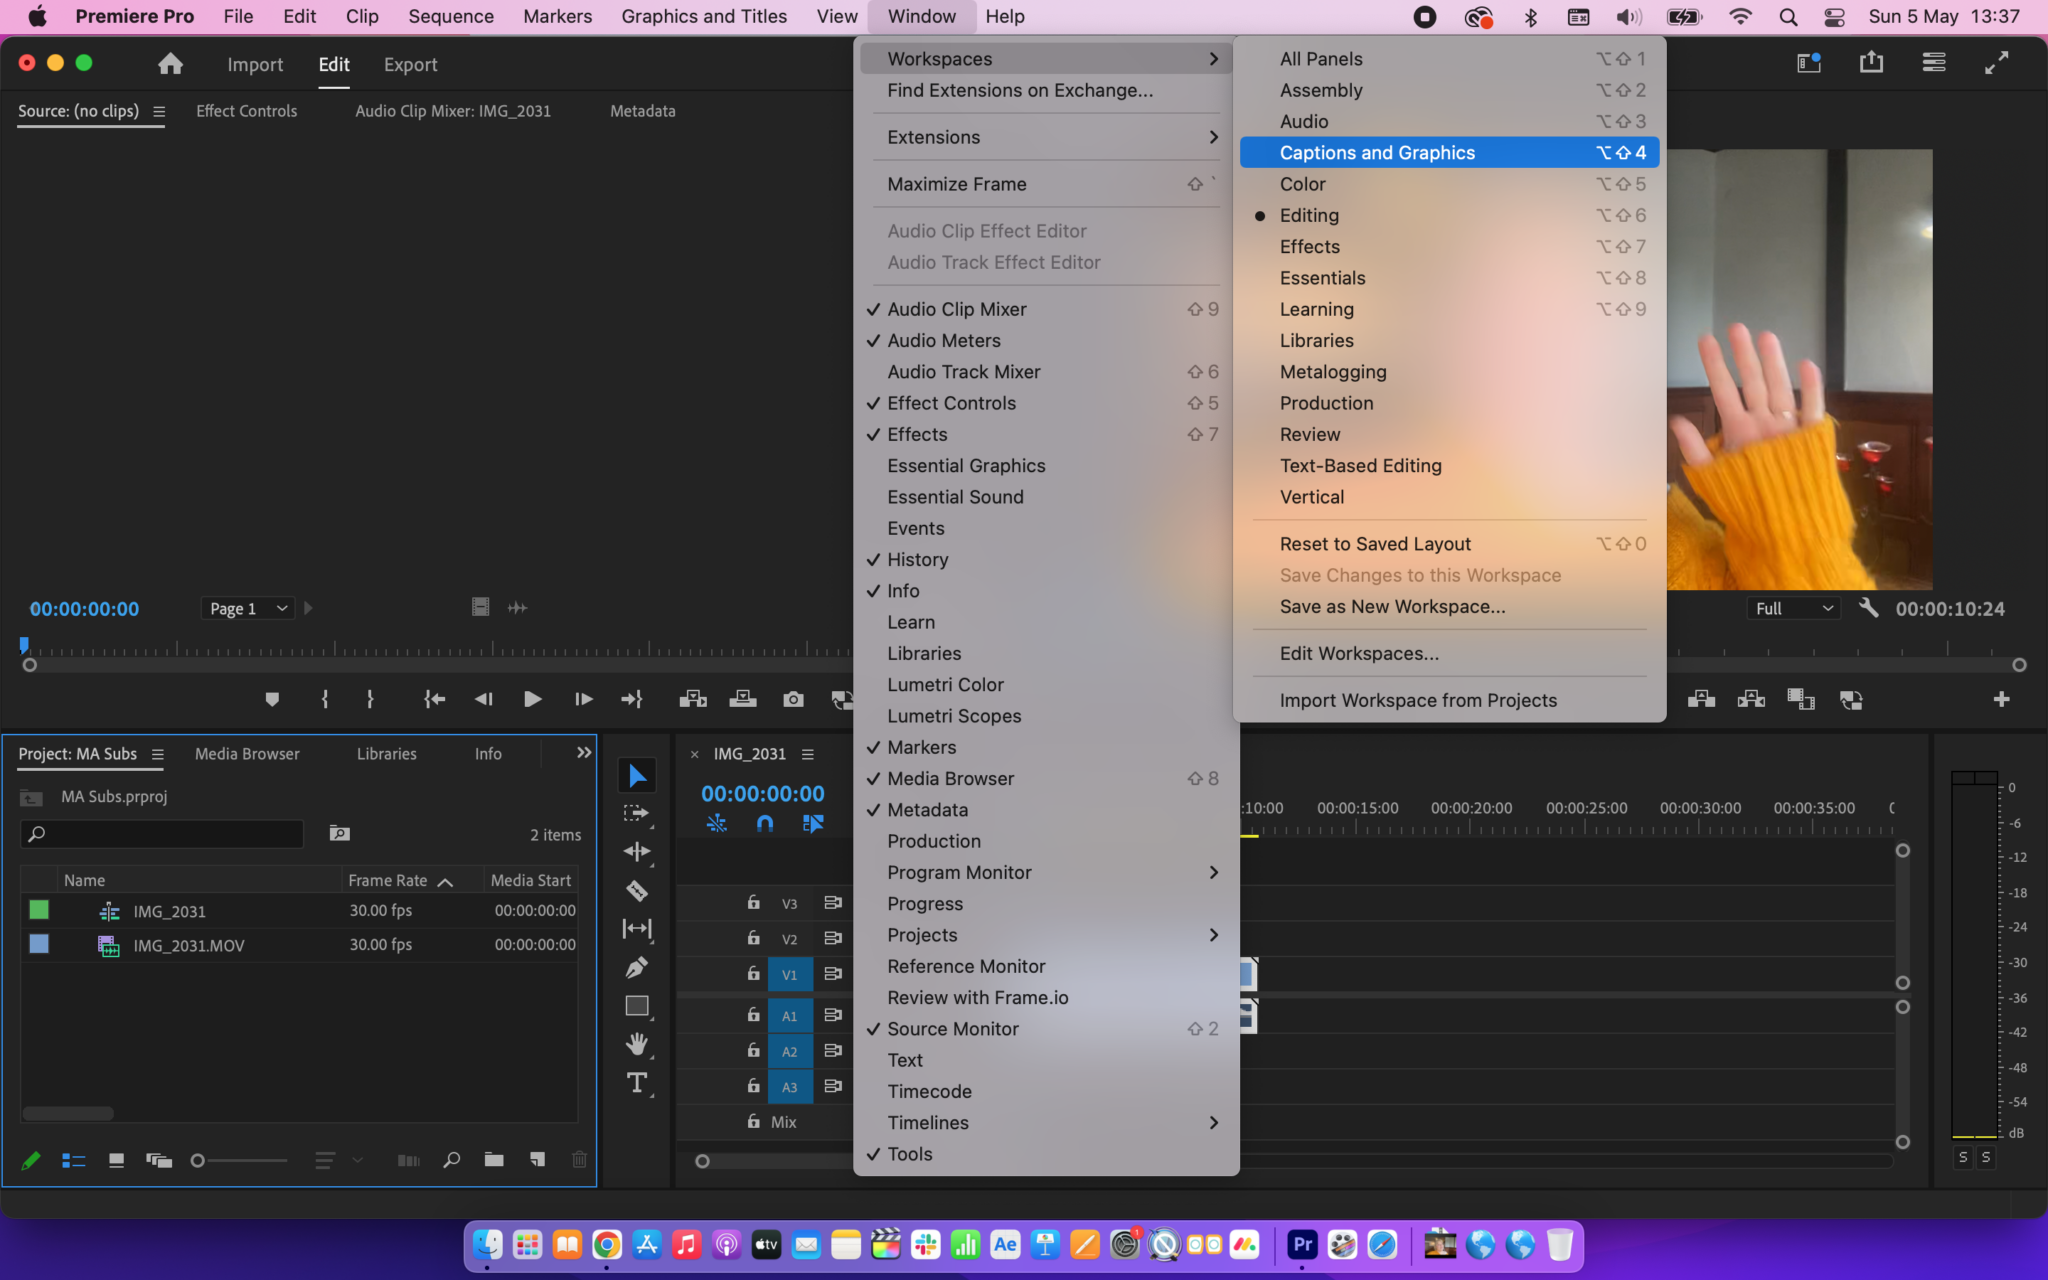Click the Delete (trash) icon in Project panel
The width and height of the screenshot is (2048, 1280).
(580, 1160)
